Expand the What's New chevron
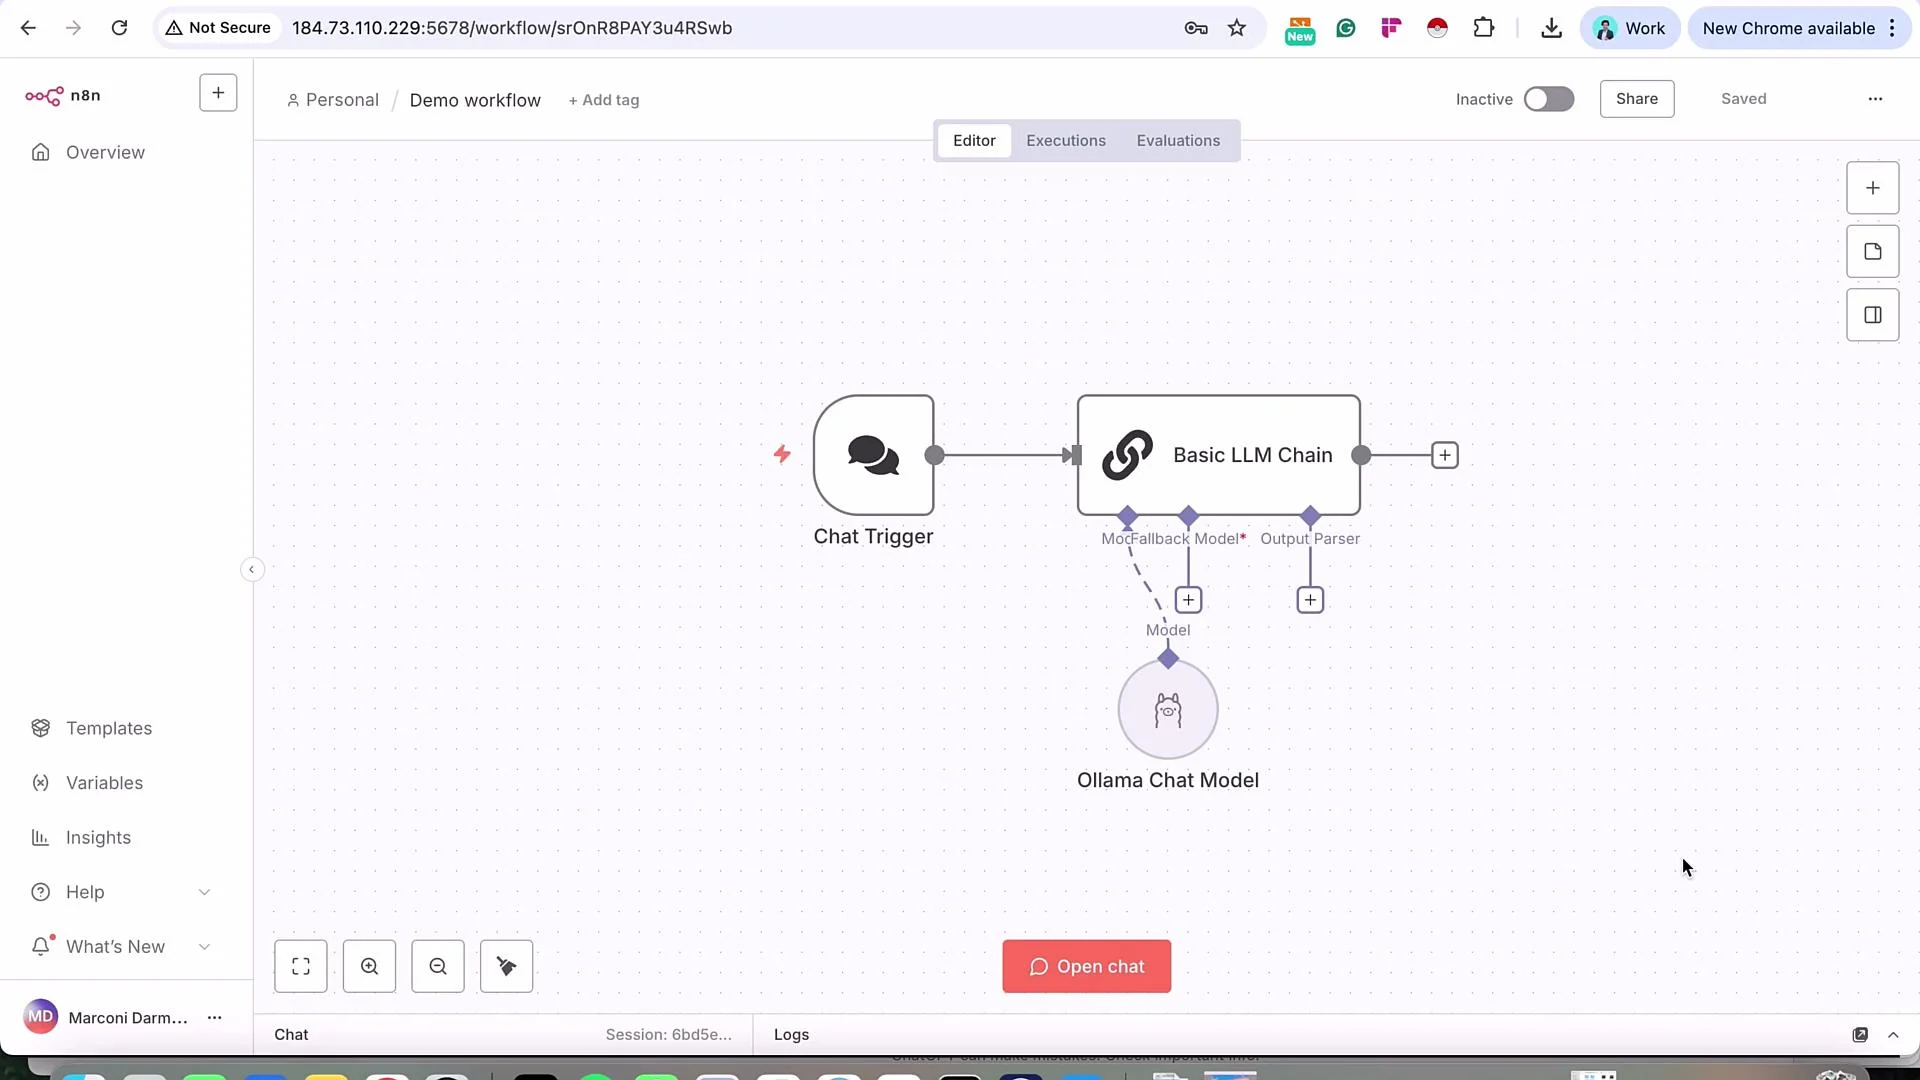Screen dimensions: 1920x1080 [204, 947]
